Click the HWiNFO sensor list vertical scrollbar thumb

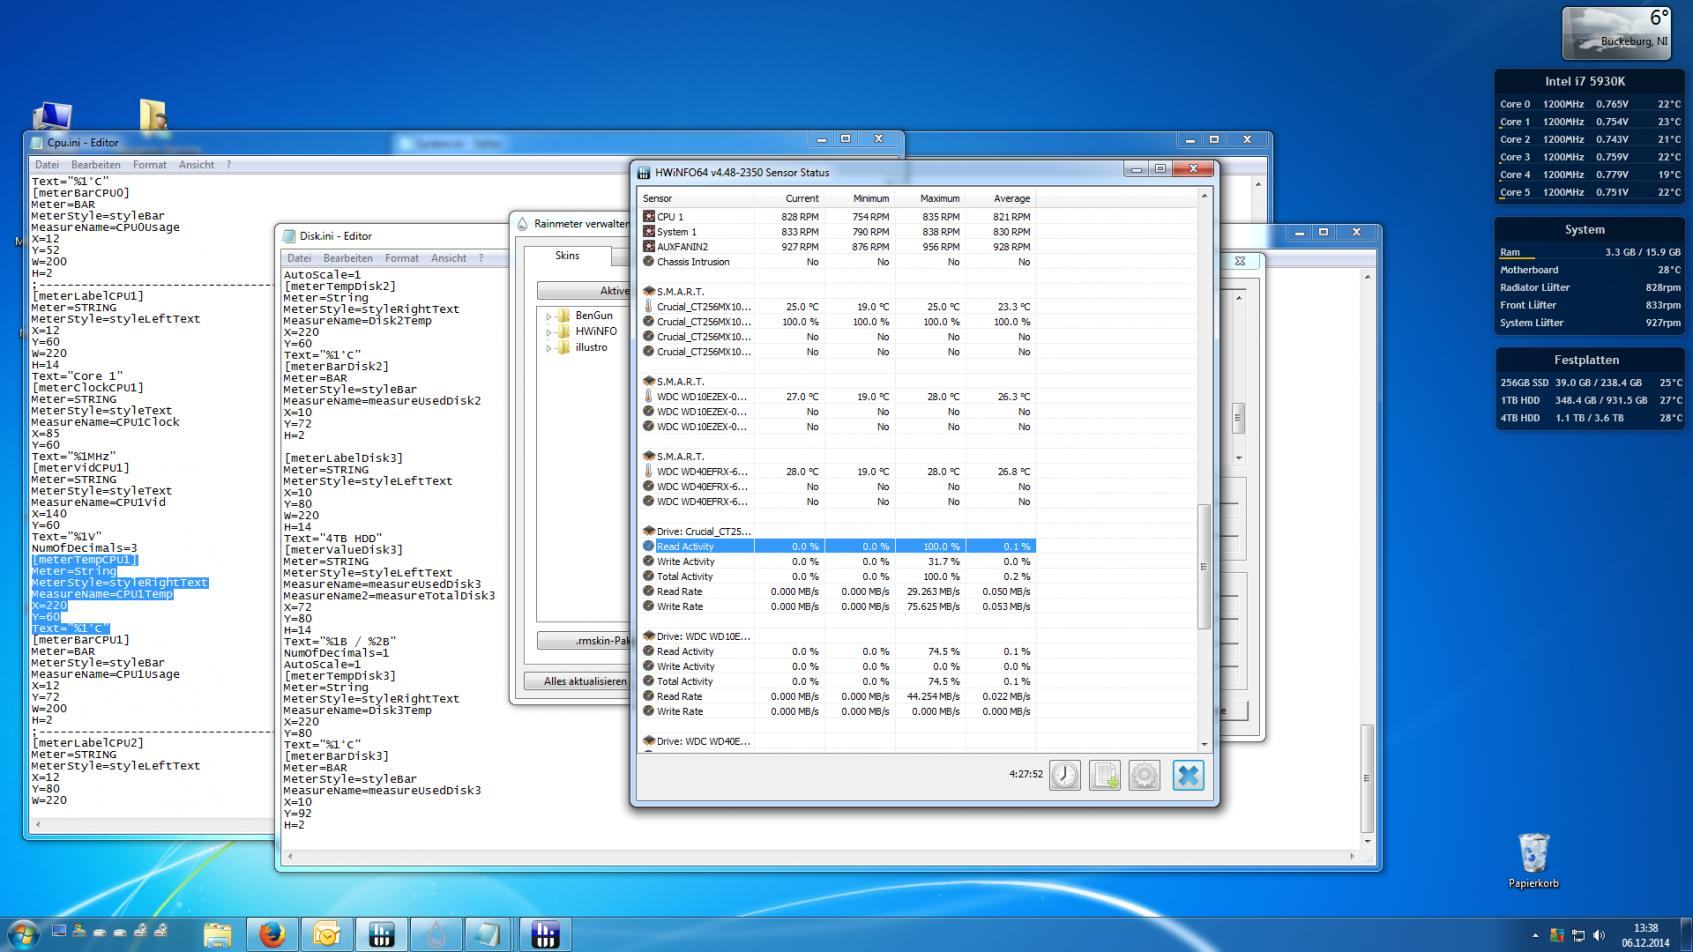1204,567
